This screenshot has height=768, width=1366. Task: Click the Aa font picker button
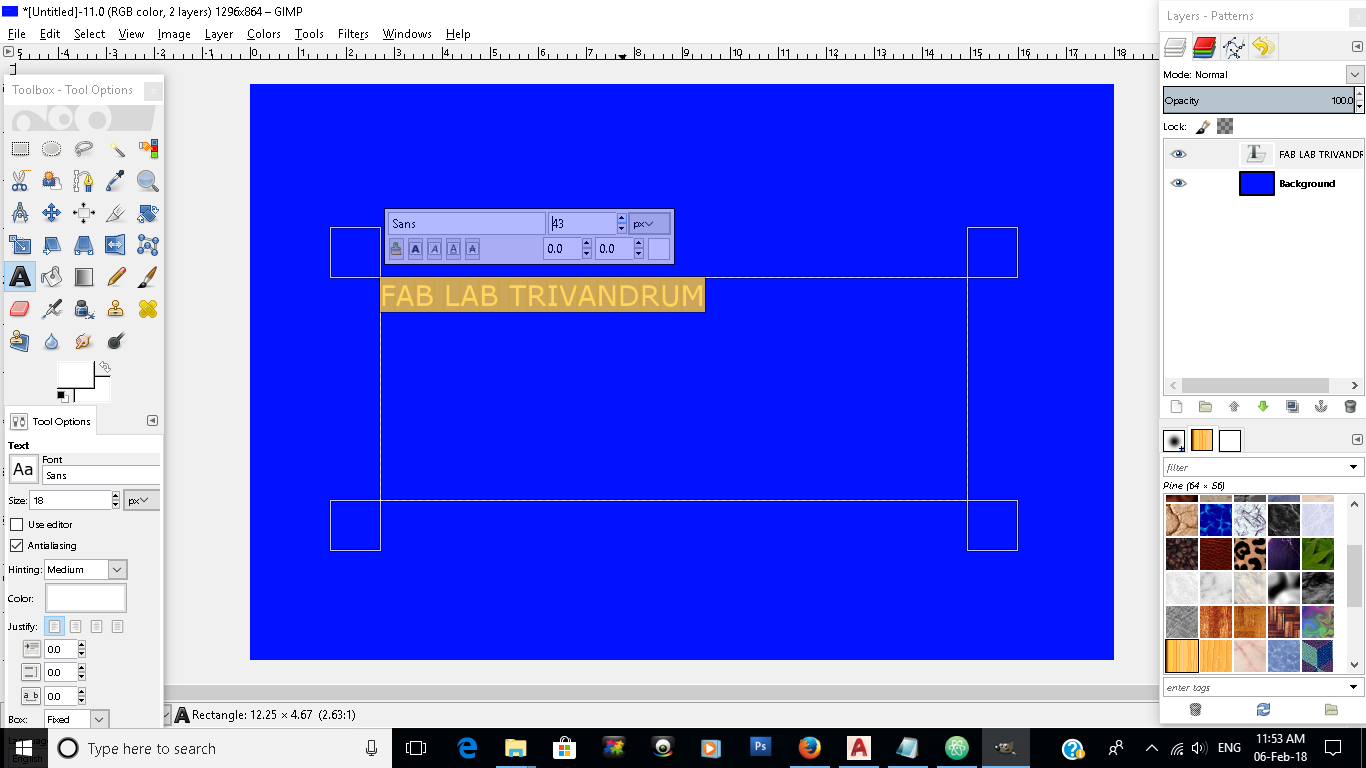(x=23, y=469)
